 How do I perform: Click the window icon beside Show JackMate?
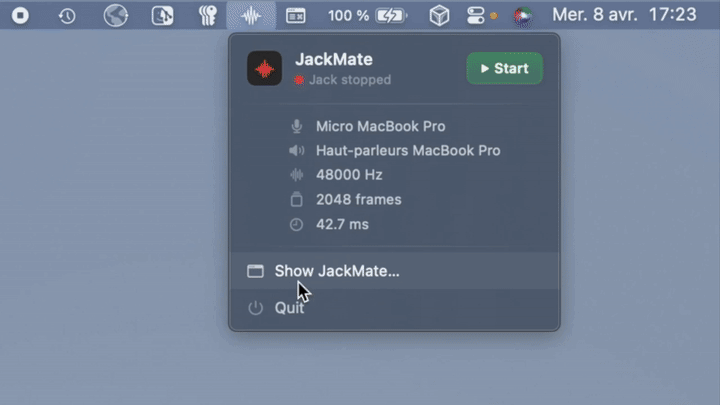255,271
